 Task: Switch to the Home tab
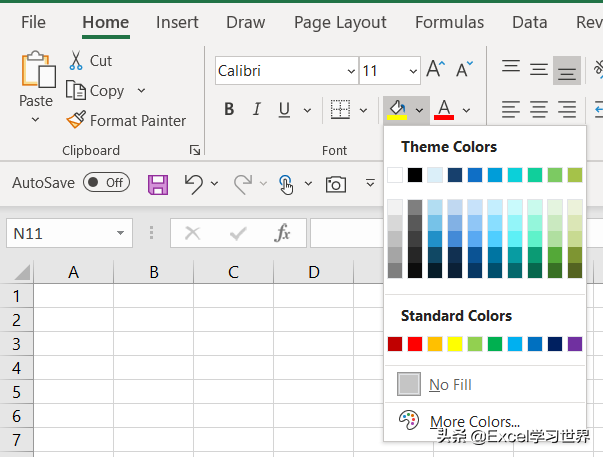click(x=106, y=22)
